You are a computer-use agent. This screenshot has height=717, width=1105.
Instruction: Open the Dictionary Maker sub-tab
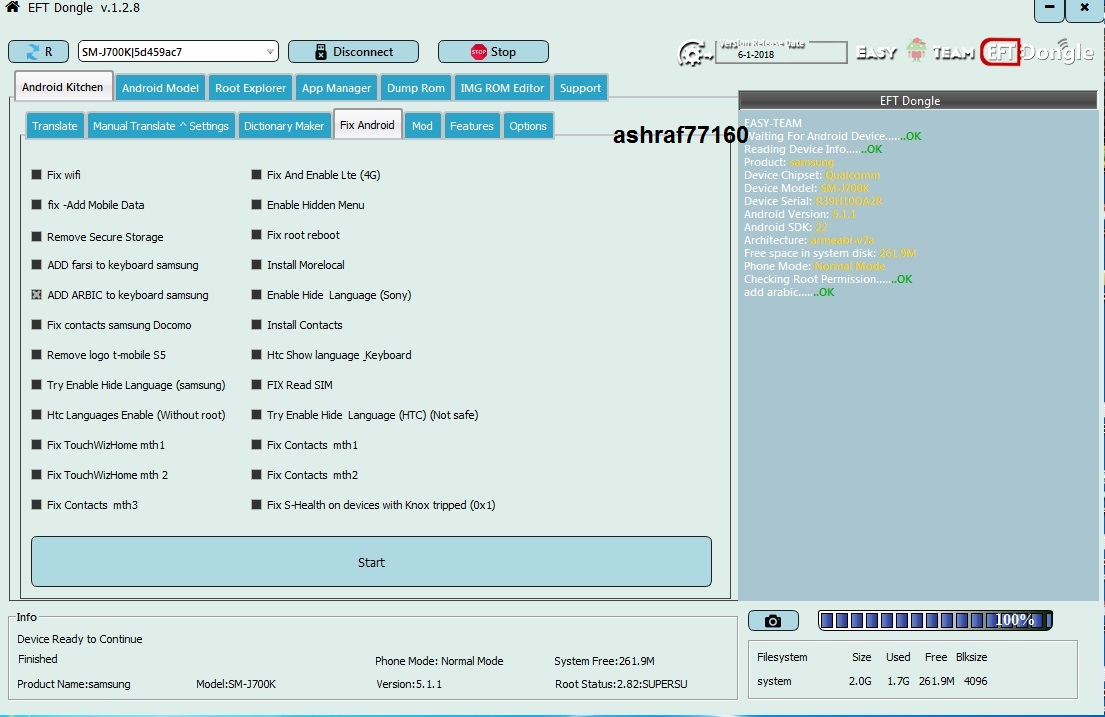pyautogui.click(x=283, y=125)
